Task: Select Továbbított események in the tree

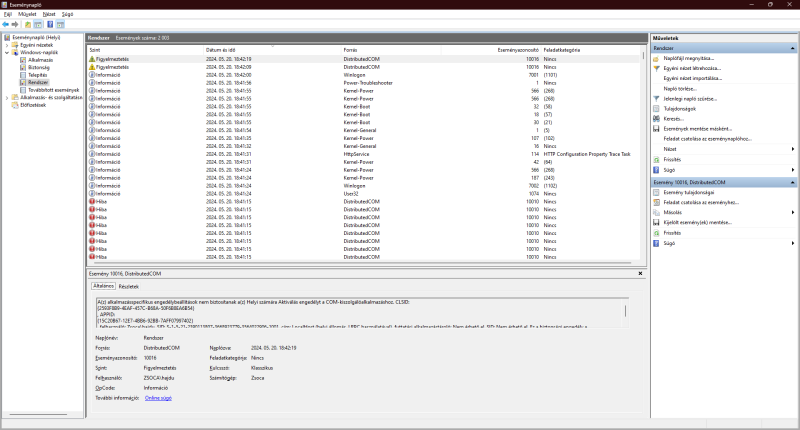Action: coord(54,90)
